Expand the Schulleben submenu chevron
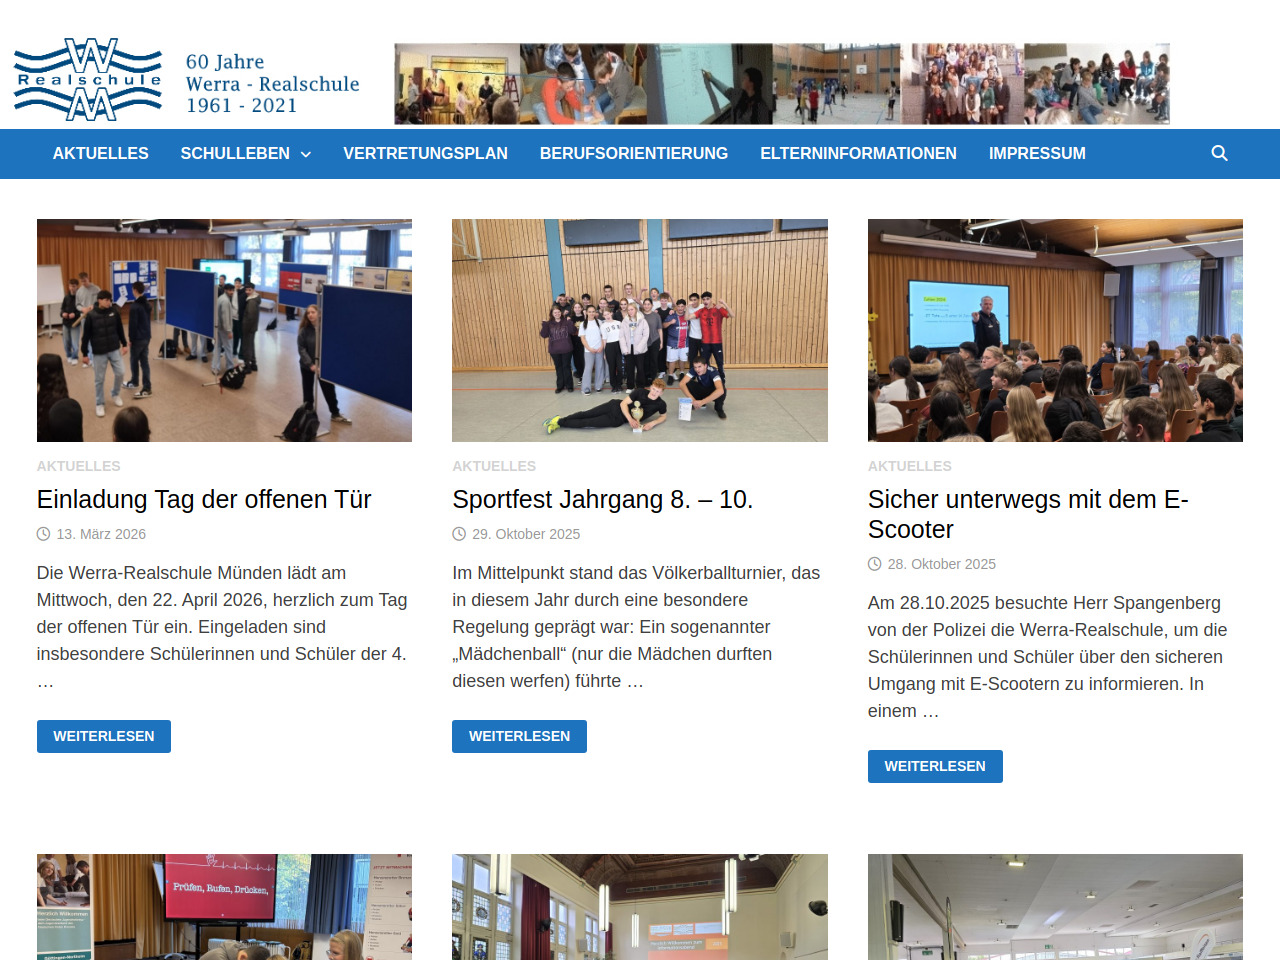1280x960 pixels. coord(306,154)
